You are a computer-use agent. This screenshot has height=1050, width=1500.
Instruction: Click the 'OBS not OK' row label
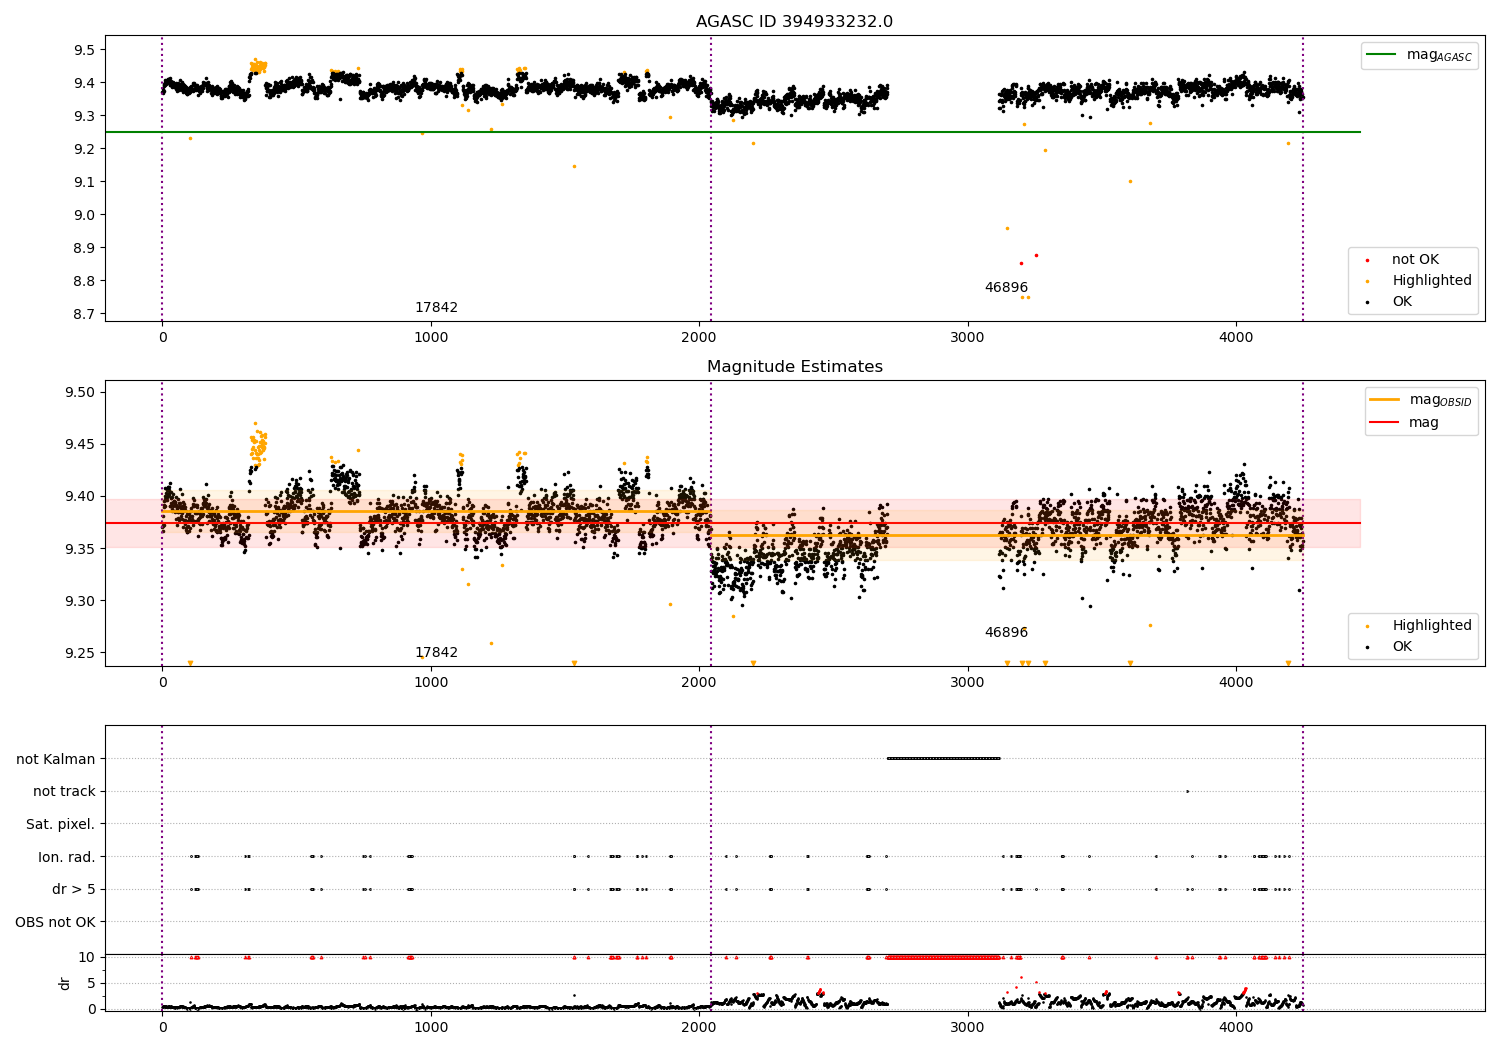coord(56,922)
